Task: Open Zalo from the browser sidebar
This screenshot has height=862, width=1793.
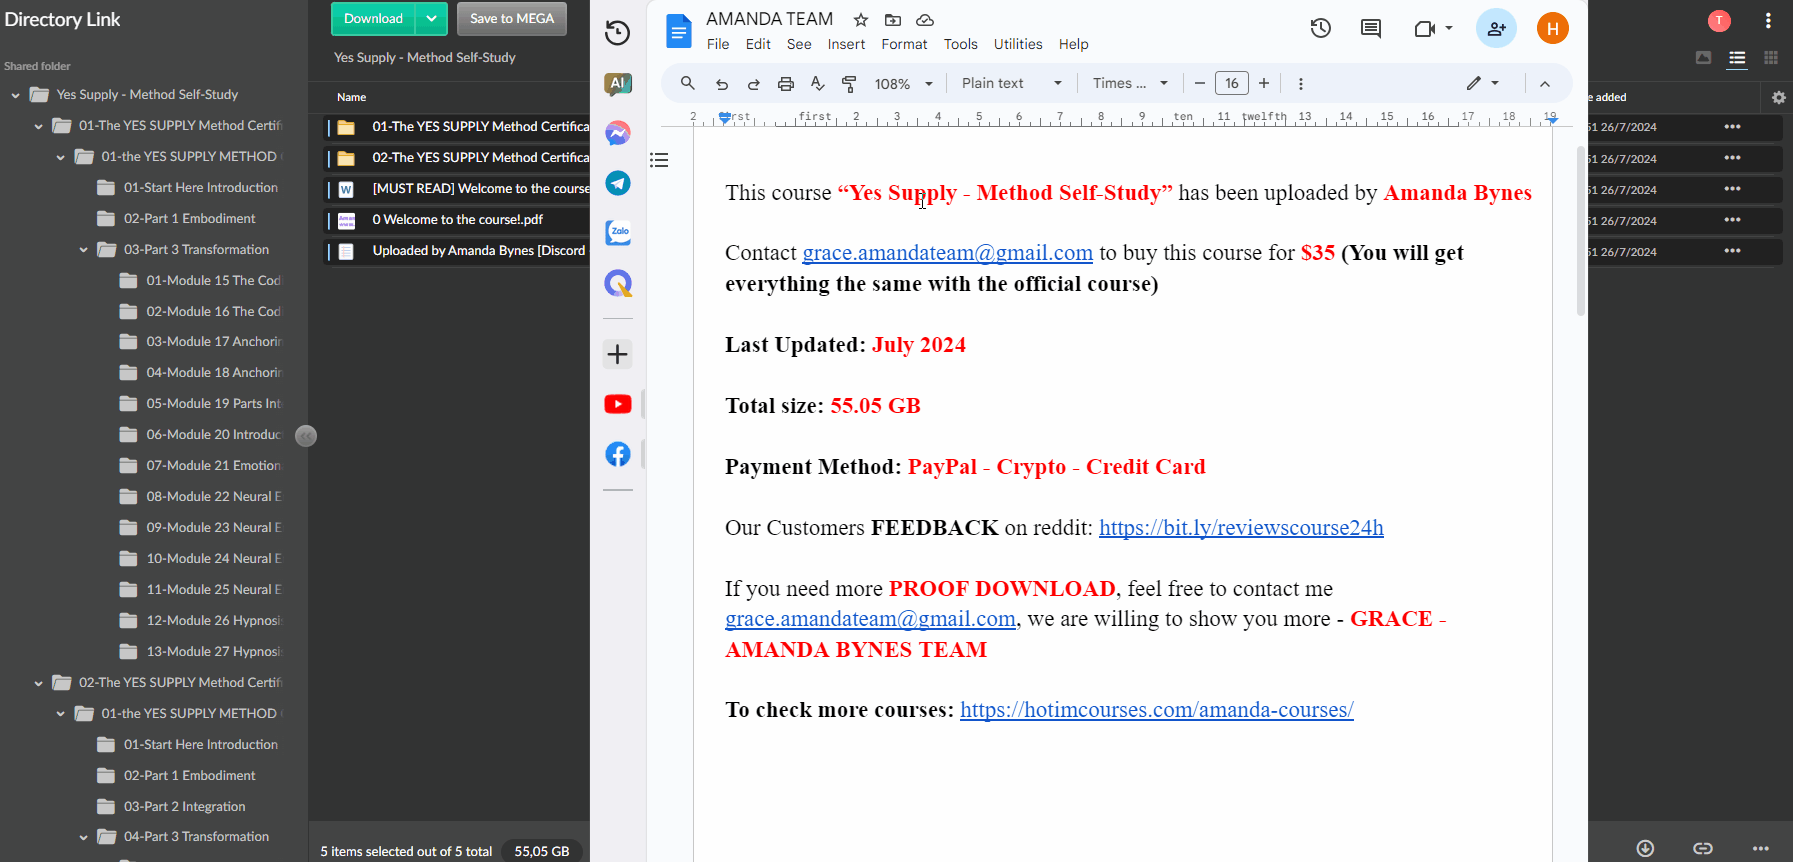Action: pyautogui.click(x=618, y=232)
